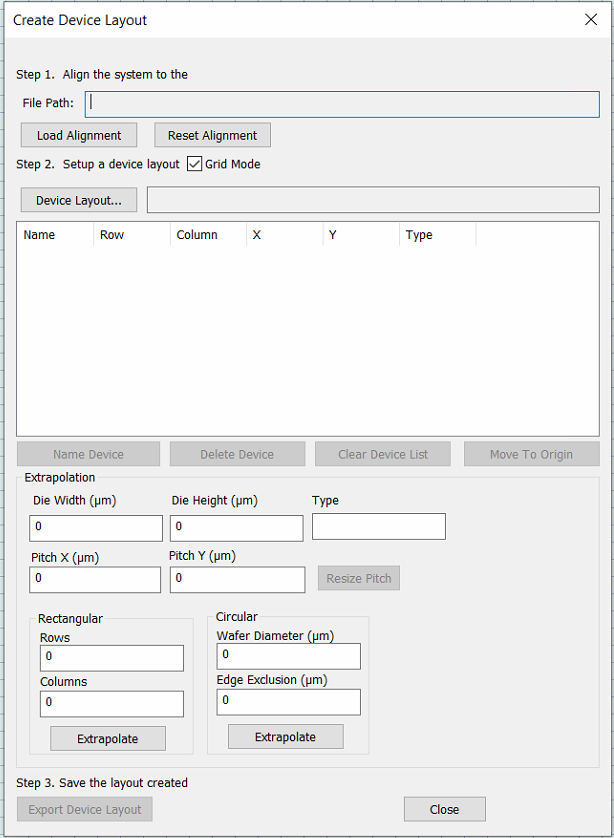Open the Device Layout... file chooser

(79, 200)
